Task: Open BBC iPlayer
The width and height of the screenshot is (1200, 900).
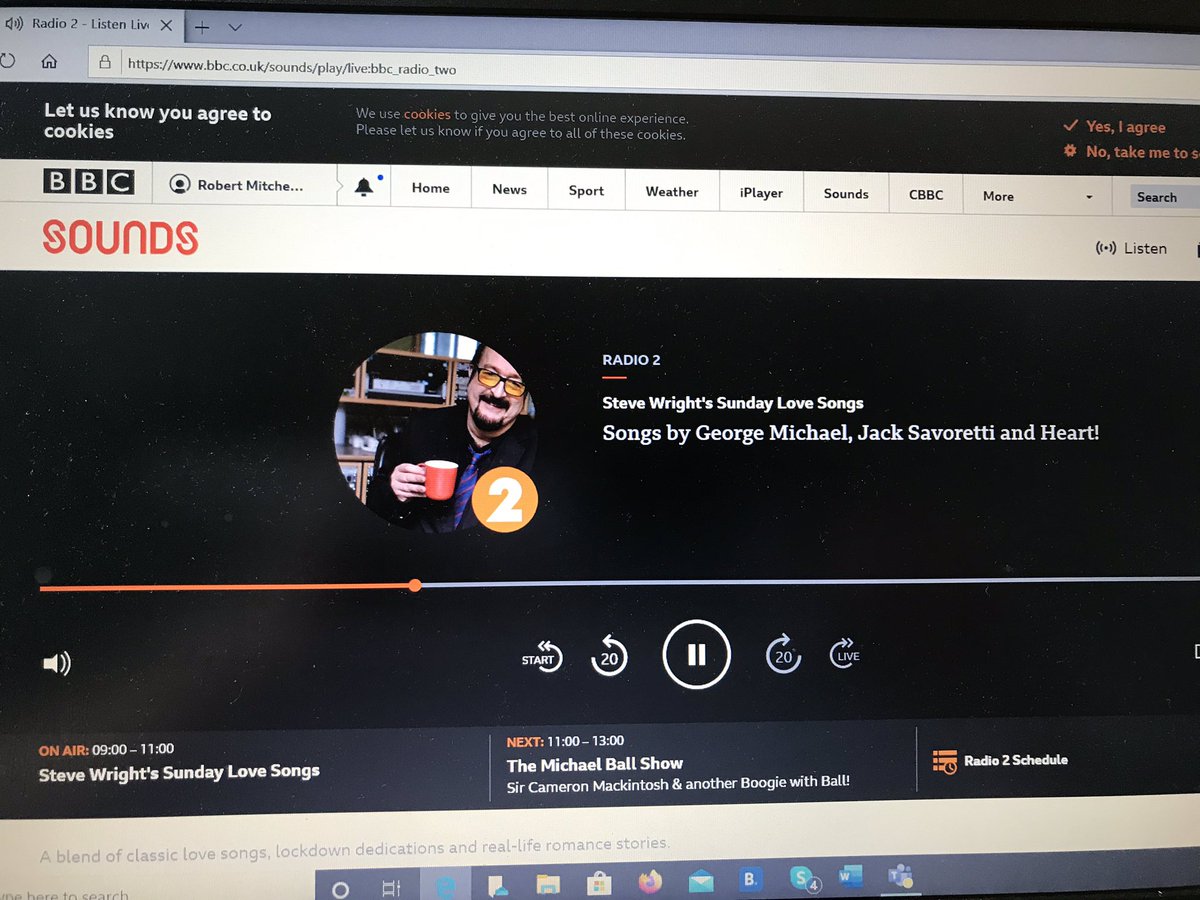Action: click(761, 193)
